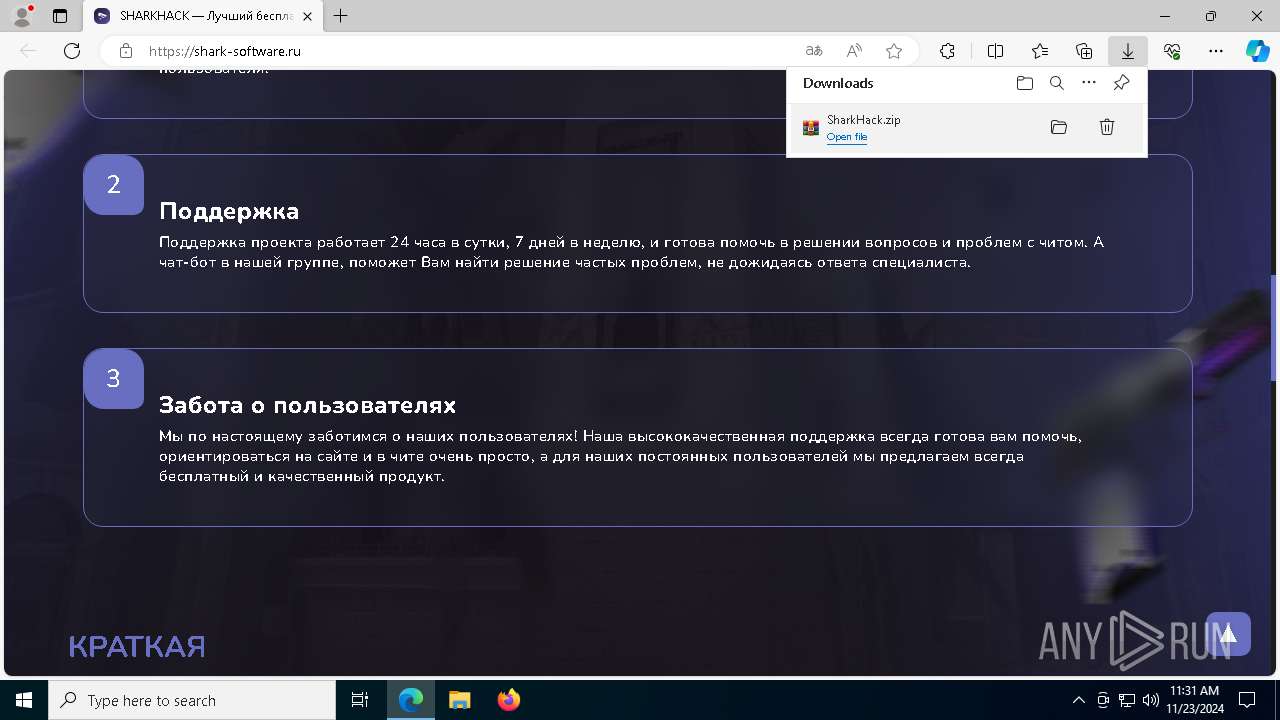Click the page vertical scrollbar thumb
Image resolution: width=1280 pixels, height=720 pixels.
coord(1274,328)
